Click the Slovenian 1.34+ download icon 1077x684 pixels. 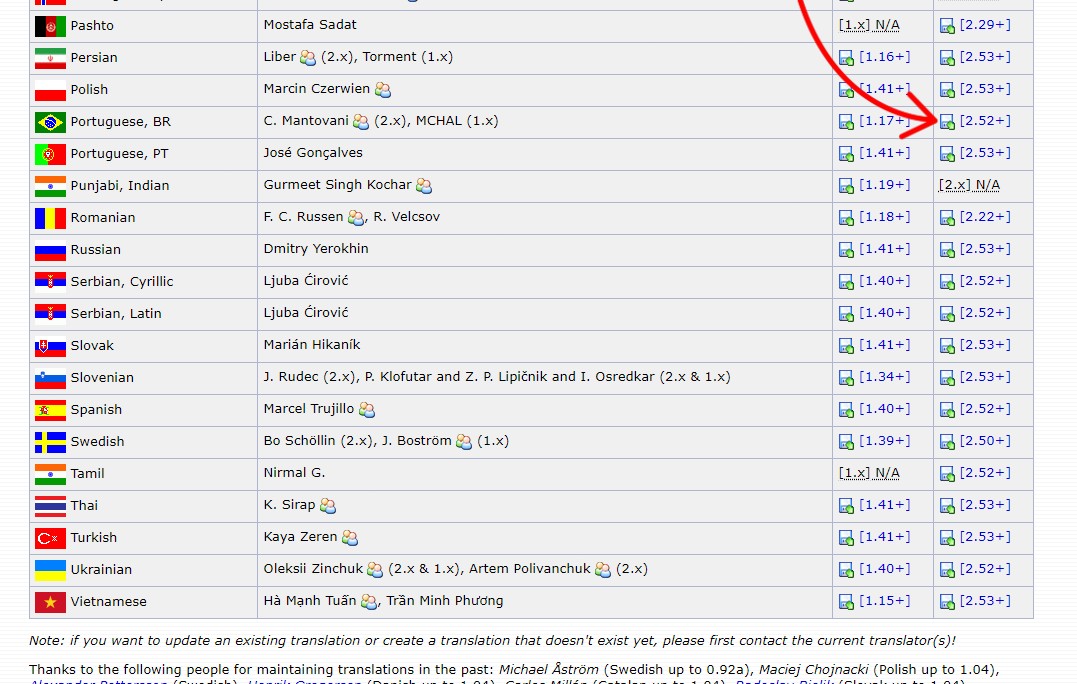(x=846, y=378)
